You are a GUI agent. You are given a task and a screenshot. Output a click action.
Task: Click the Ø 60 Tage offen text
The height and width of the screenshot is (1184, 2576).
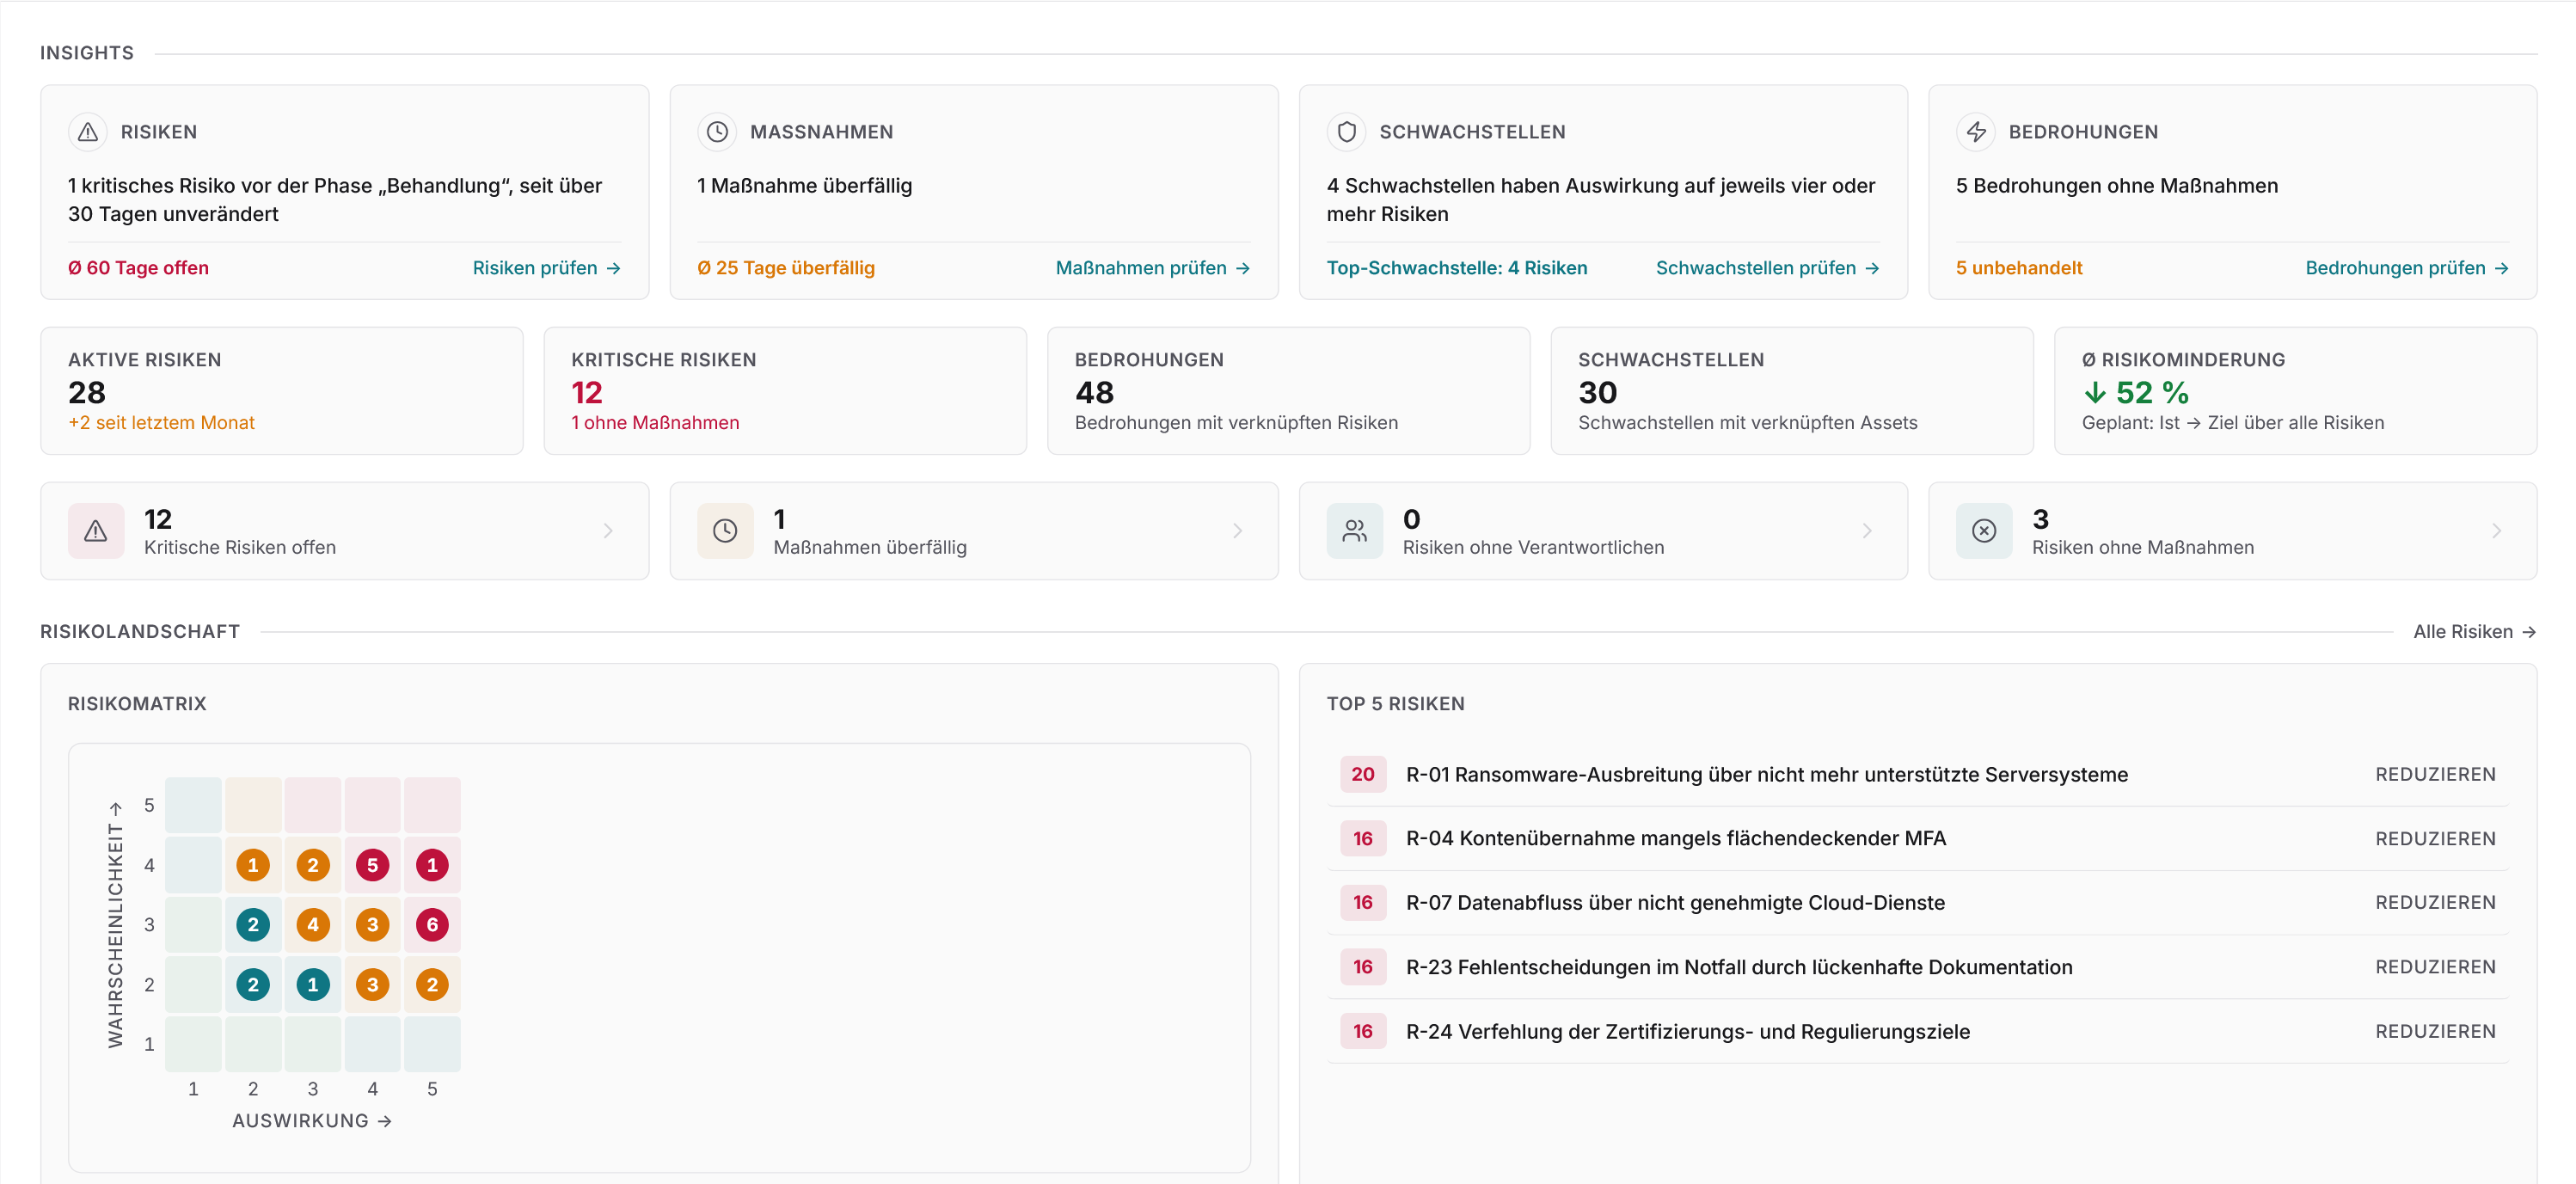pyautogui.click(x=138, y=268)
